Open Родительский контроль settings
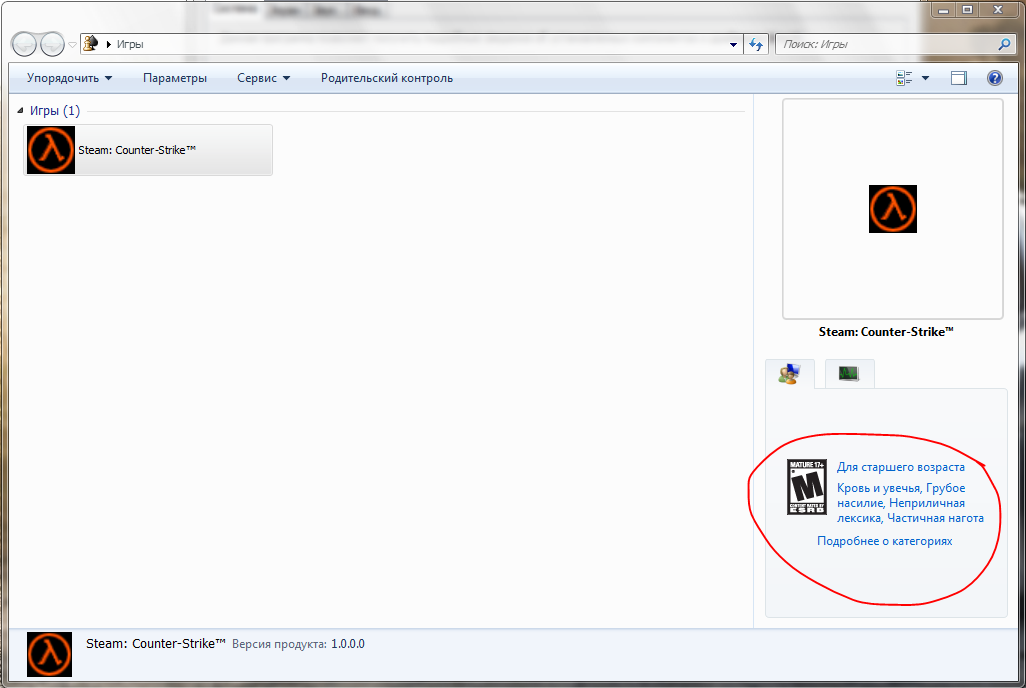1026x688 pixels. pos(387,78)
